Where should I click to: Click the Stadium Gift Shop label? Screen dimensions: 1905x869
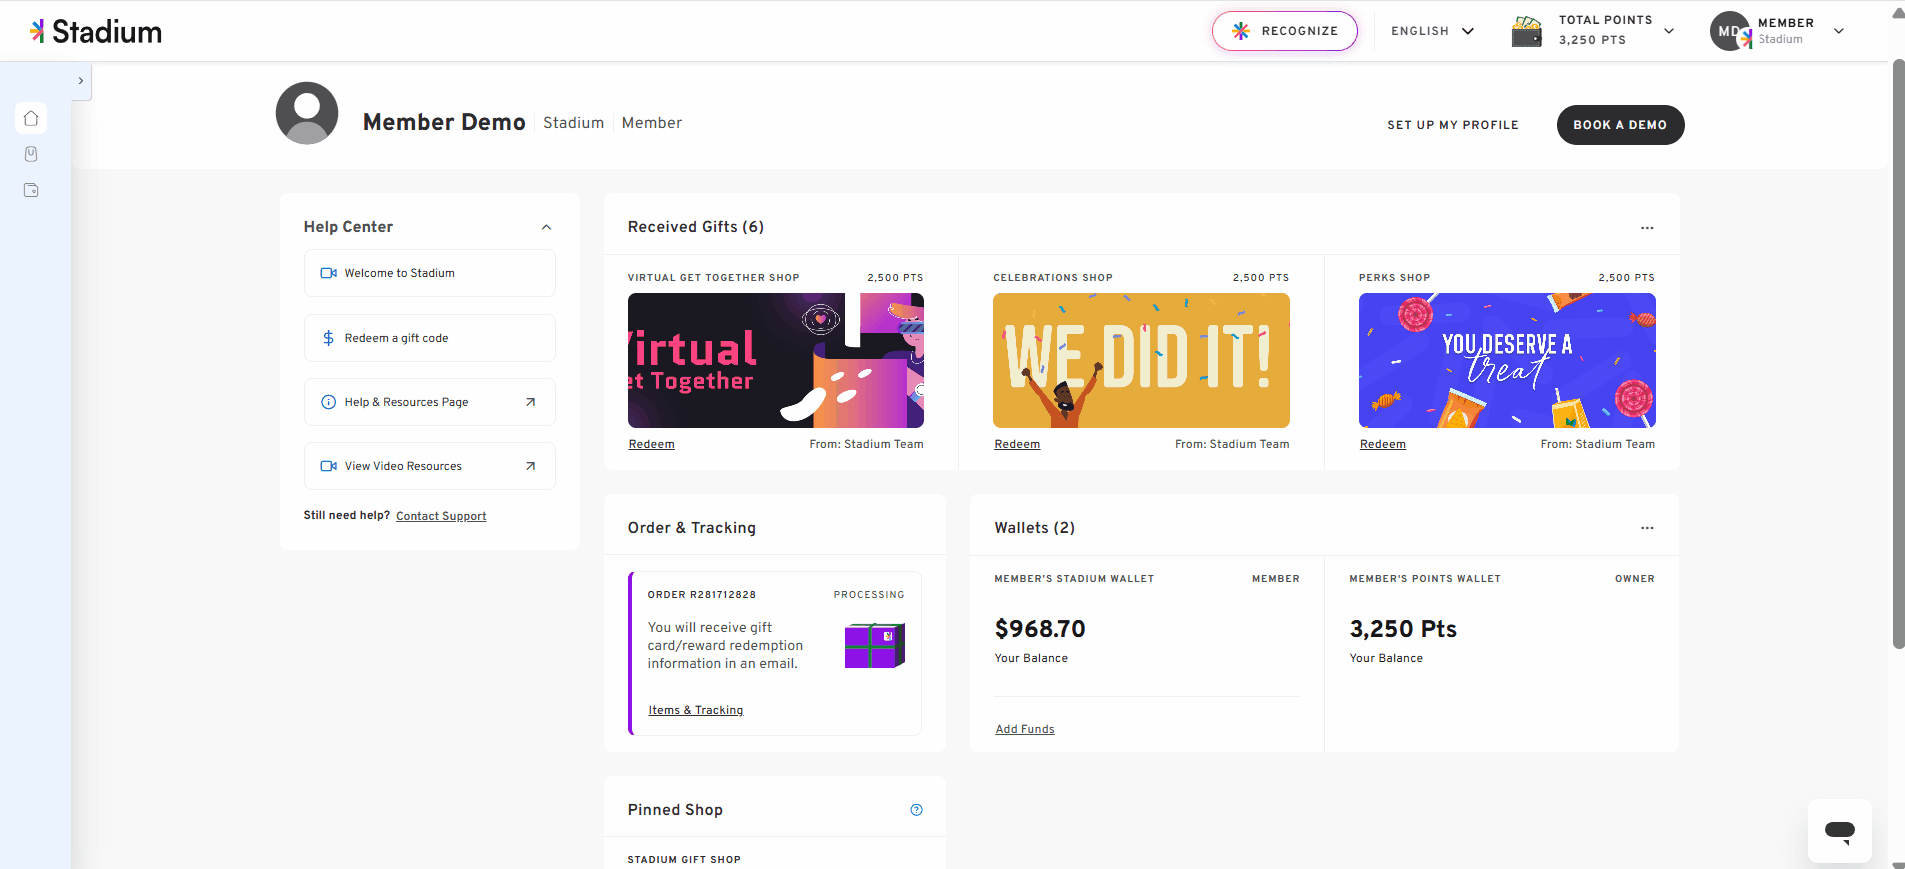pyautogui.click(x=684, y=860)
